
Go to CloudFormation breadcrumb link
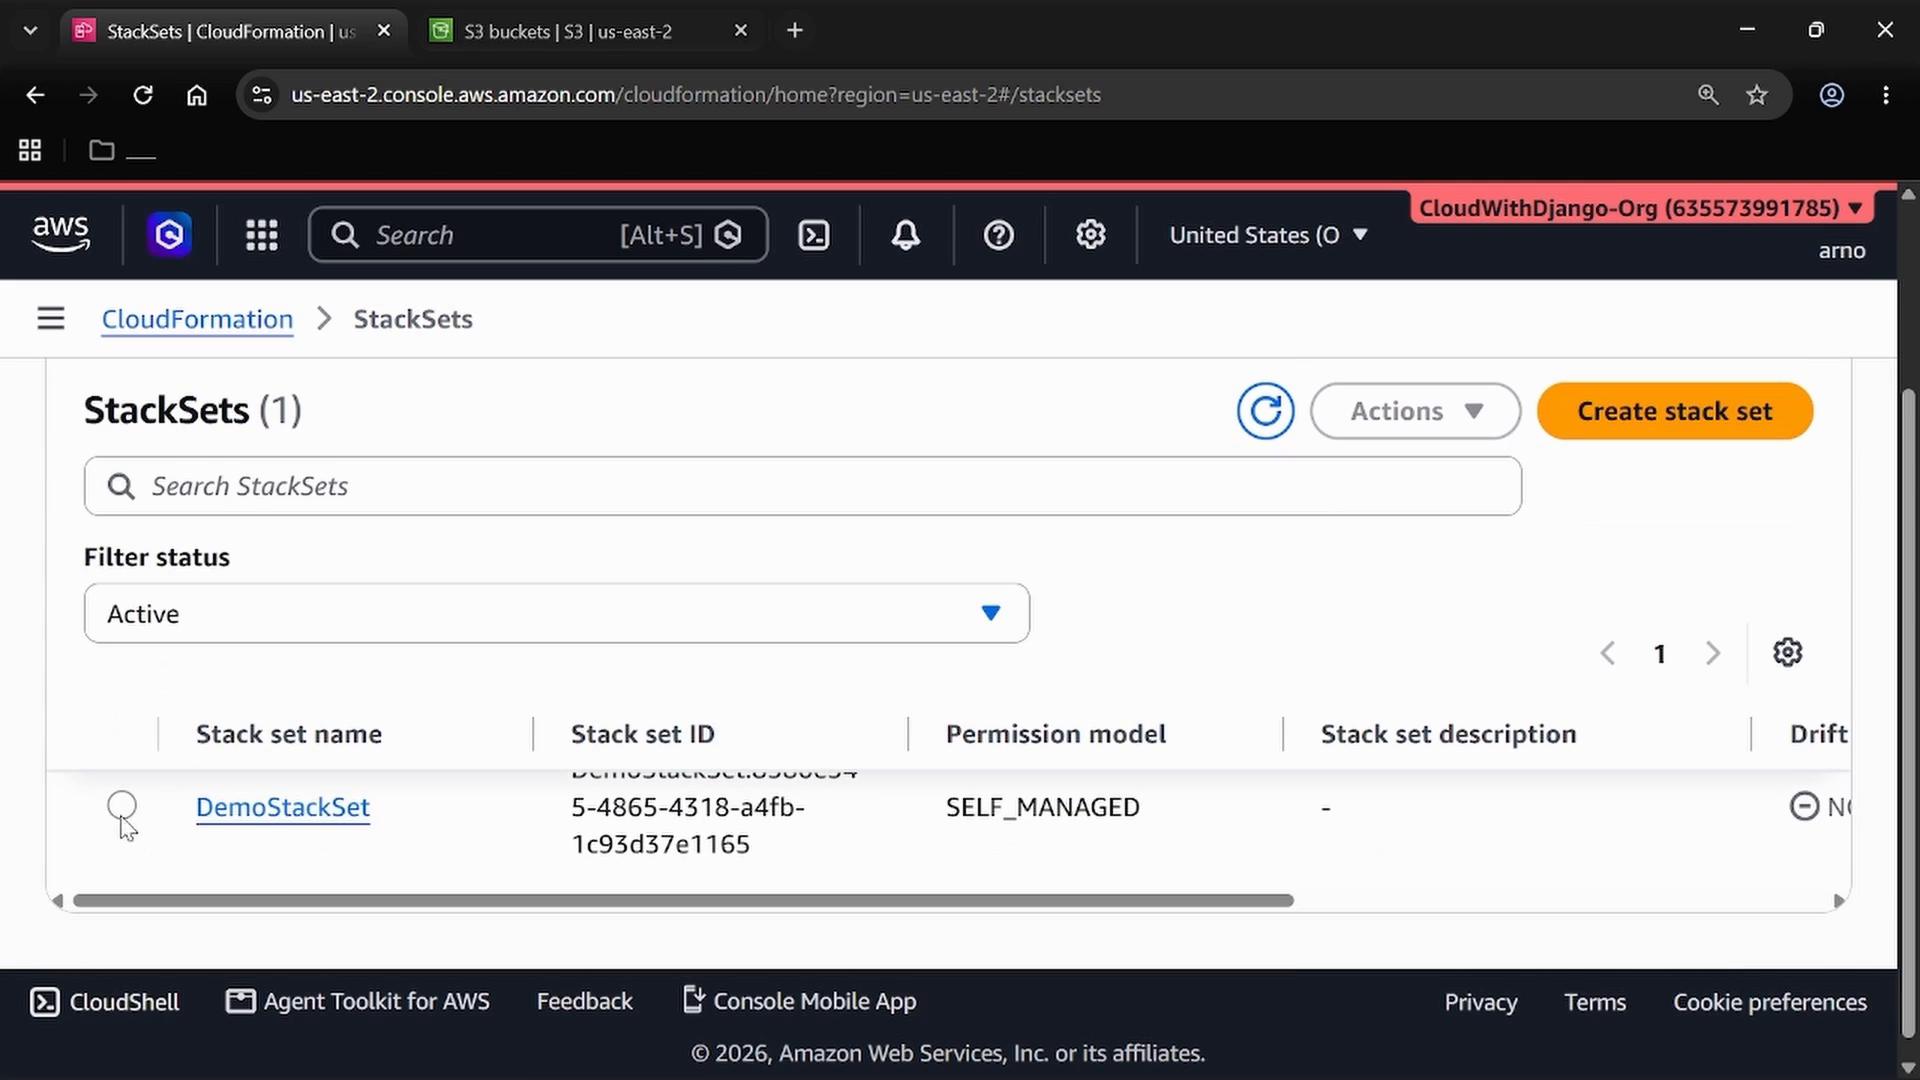(x=197, y=319)
